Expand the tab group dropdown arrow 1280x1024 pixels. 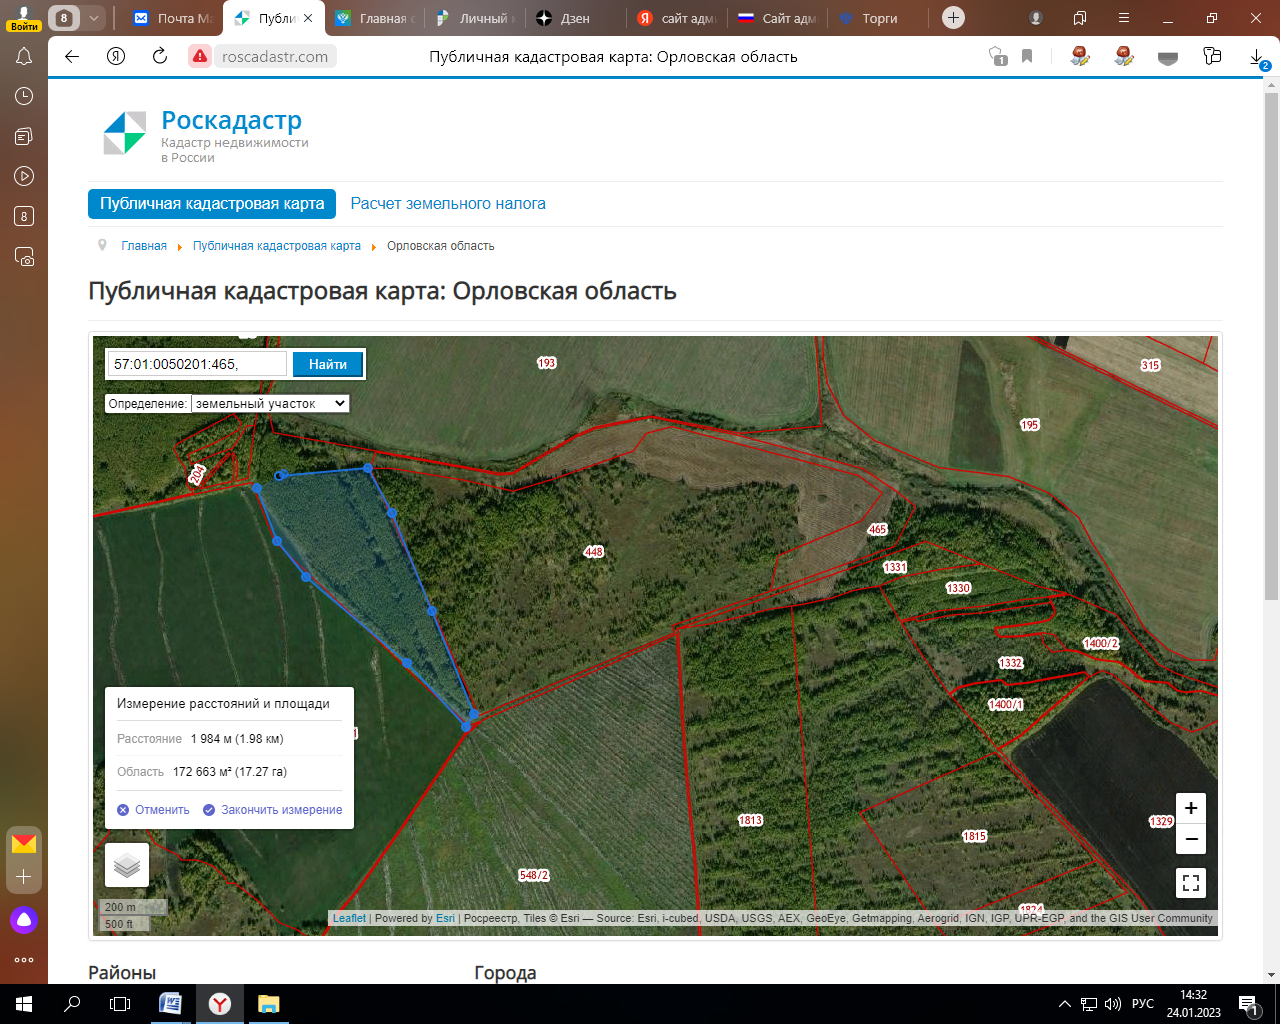coord(93,18)
